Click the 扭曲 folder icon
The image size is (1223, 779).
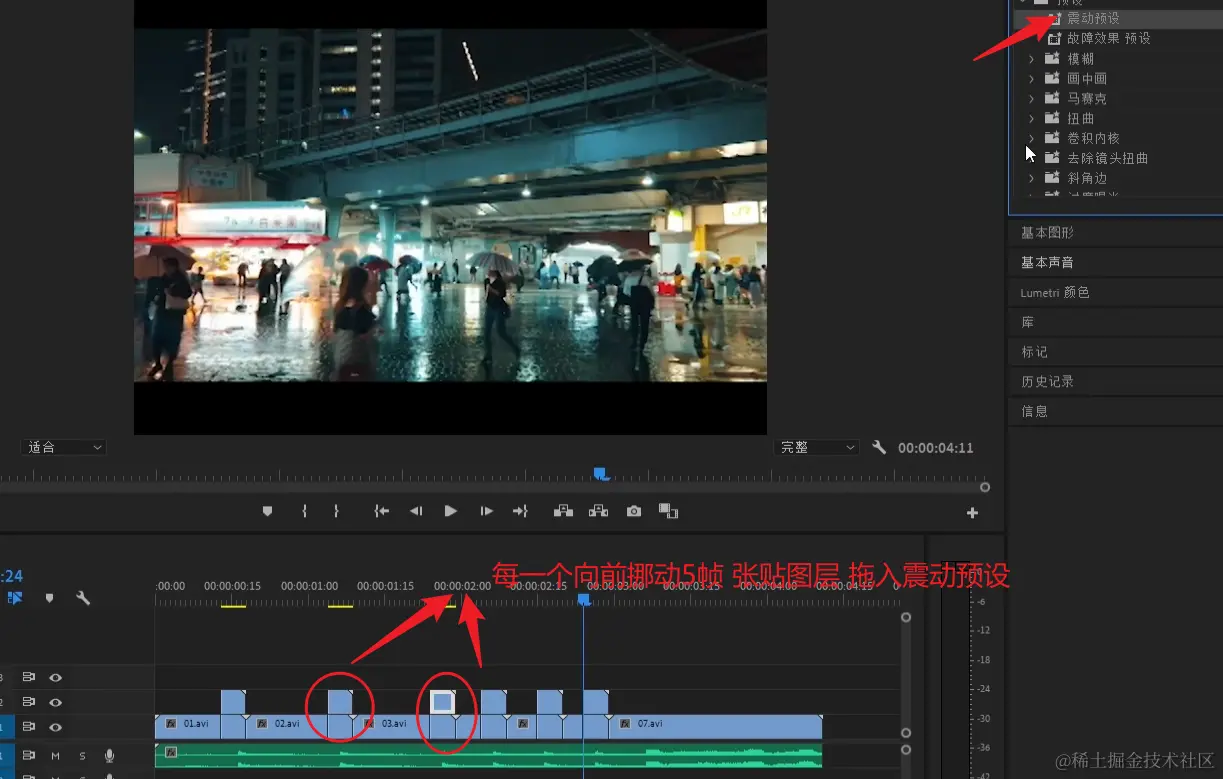point(1052,118)
